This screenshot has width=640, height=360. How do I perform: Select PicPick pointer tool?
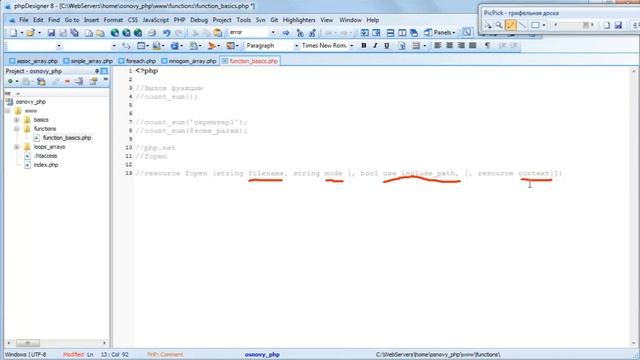coord(488,25)
